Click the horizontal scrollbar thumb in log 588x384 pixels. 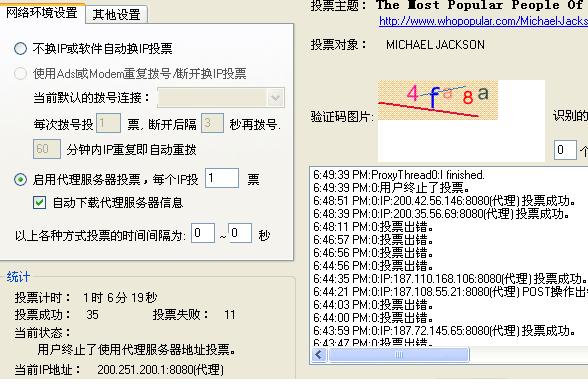399,354
